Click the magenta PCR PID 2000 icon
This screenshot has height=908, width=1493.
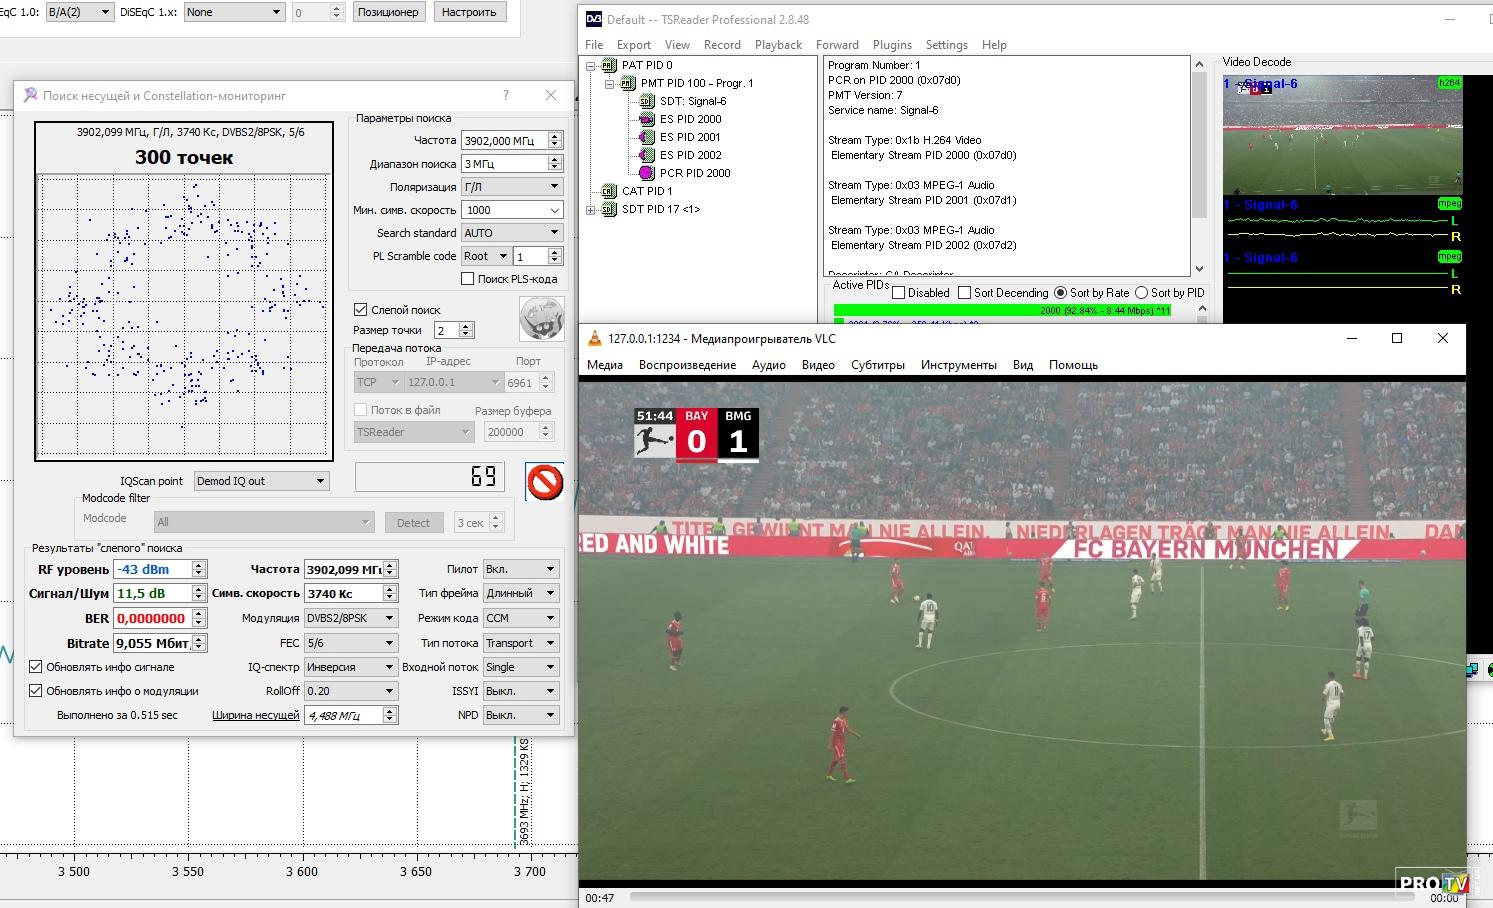[646, 173]
